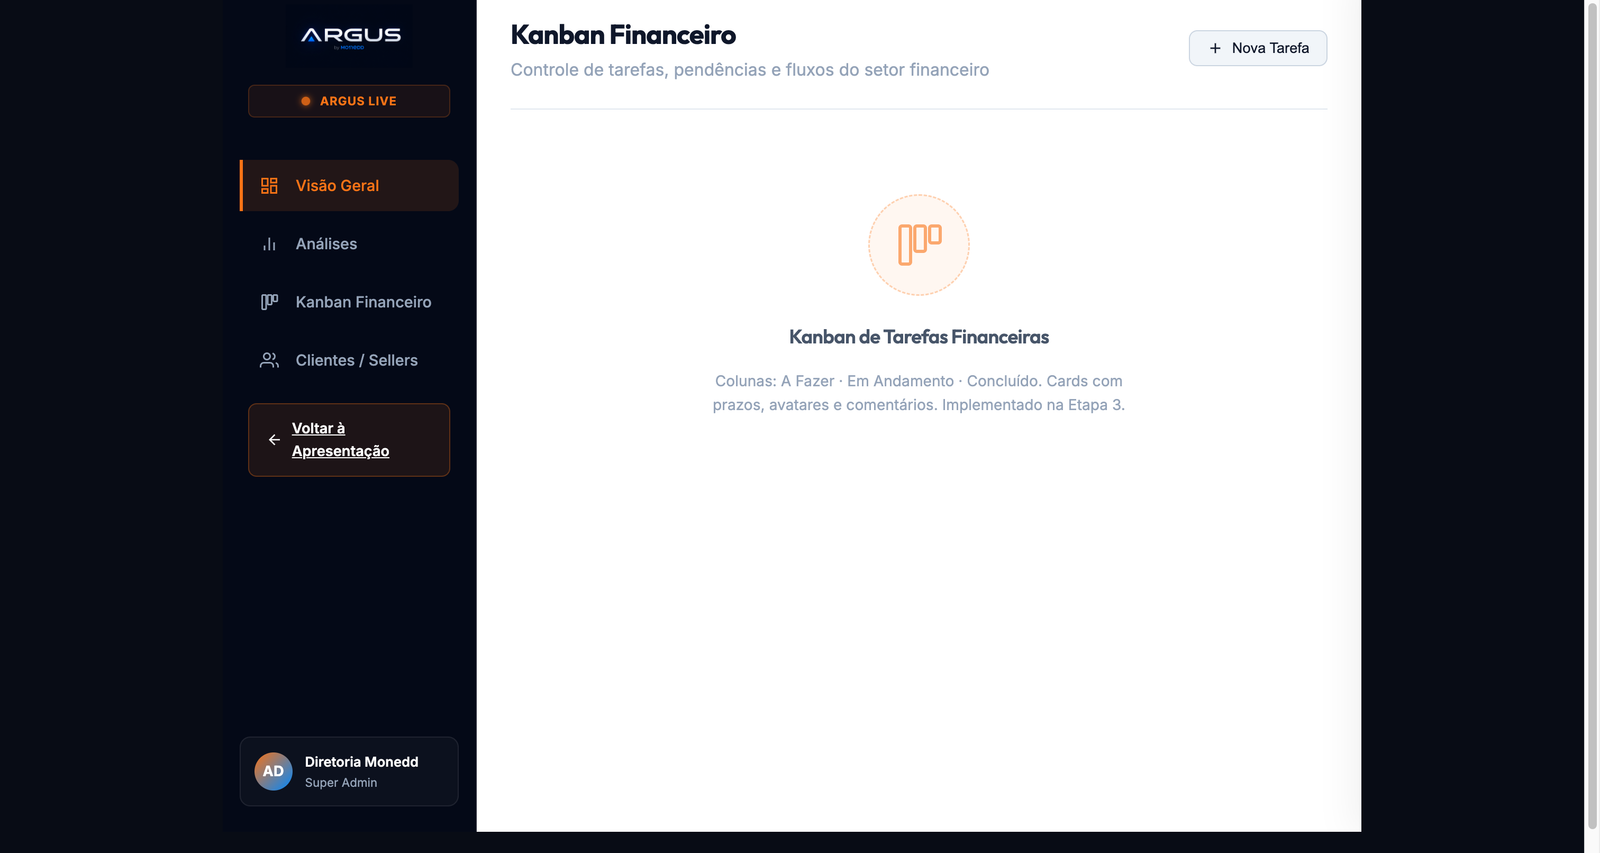Click the Colunas description paragraph

[x=919, y=393]
